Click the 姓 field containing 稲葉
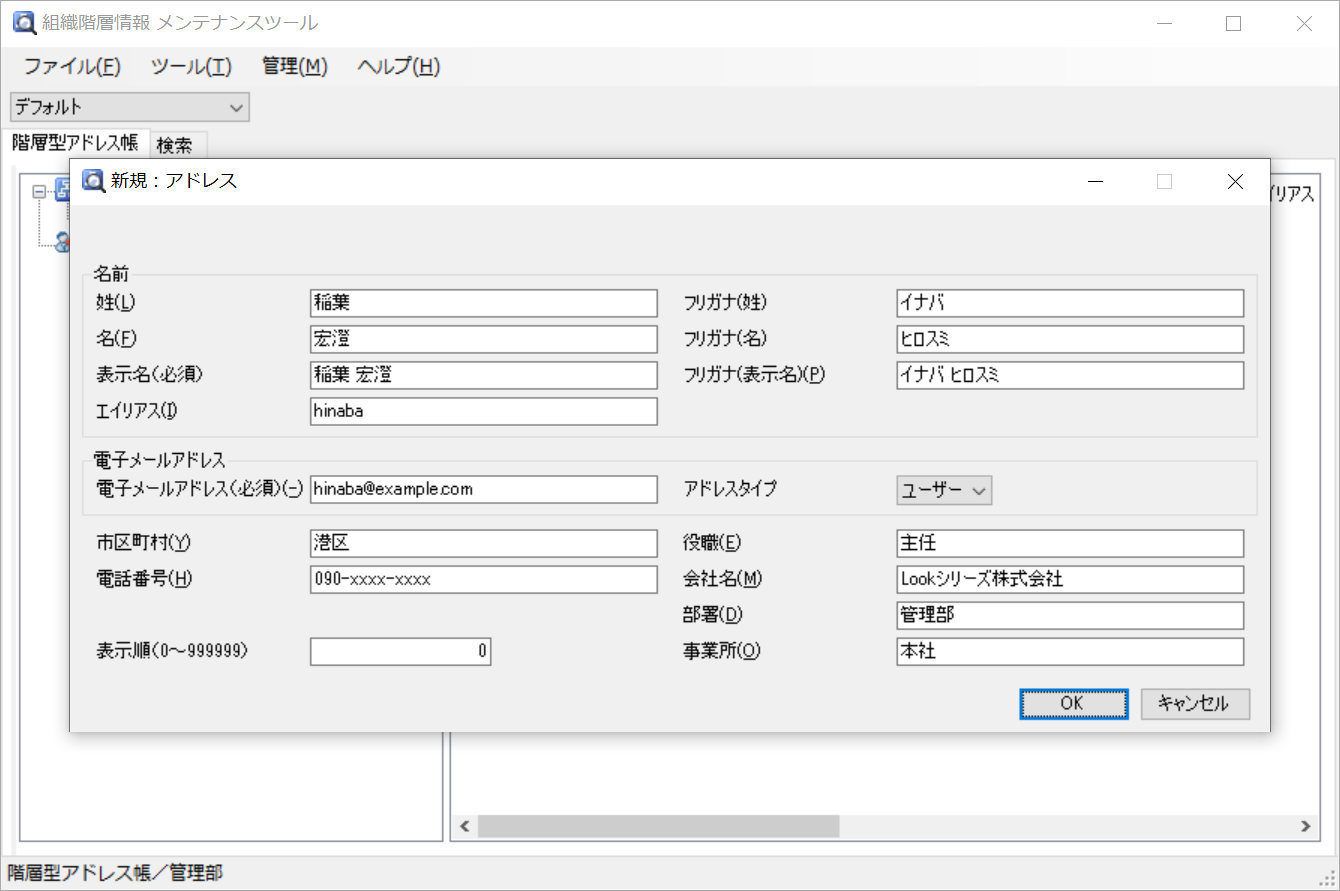 pos(483,303)
